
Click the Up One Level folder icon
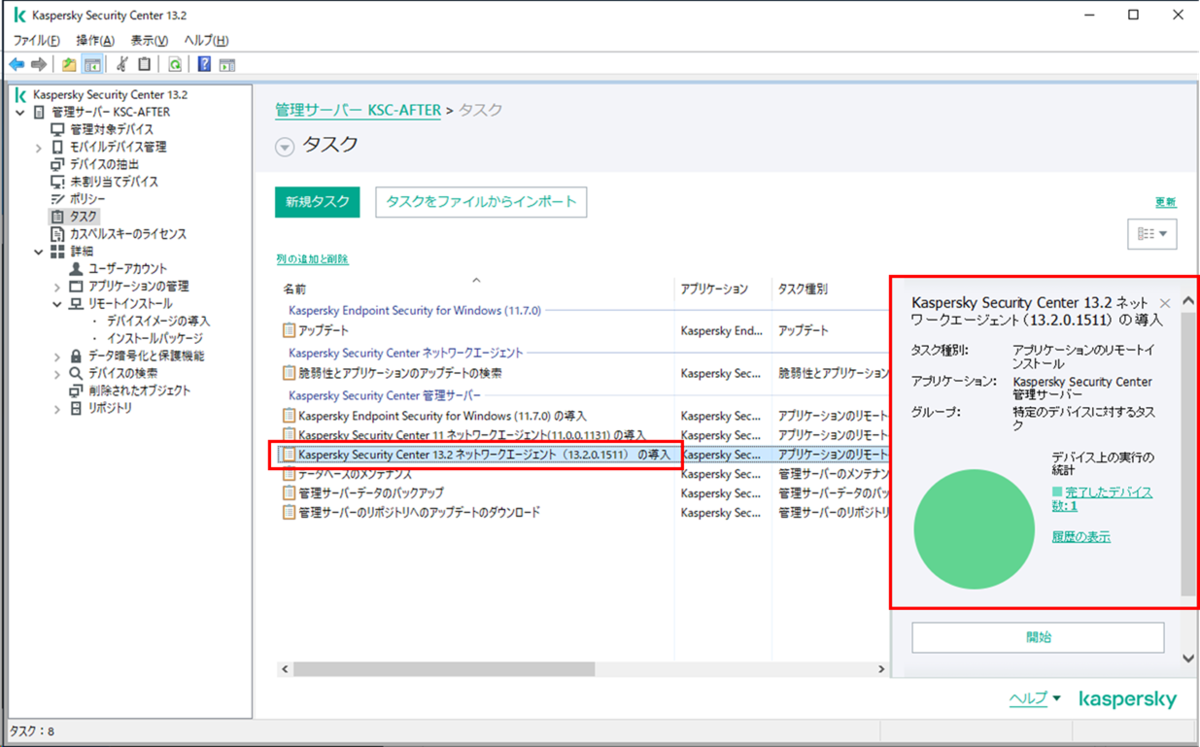69,64
